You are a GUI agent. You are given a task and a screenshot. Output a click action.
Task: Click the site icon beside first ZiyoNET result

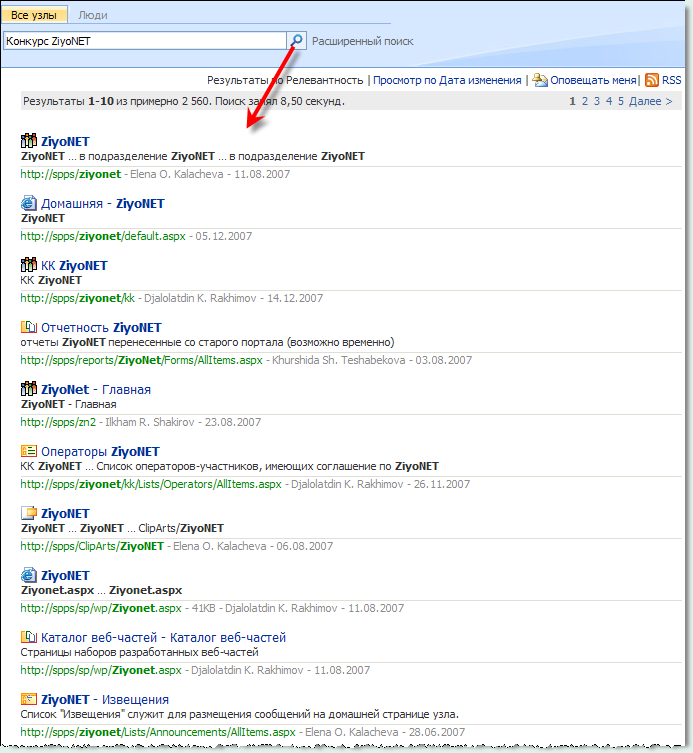click(x=29, y=141)
